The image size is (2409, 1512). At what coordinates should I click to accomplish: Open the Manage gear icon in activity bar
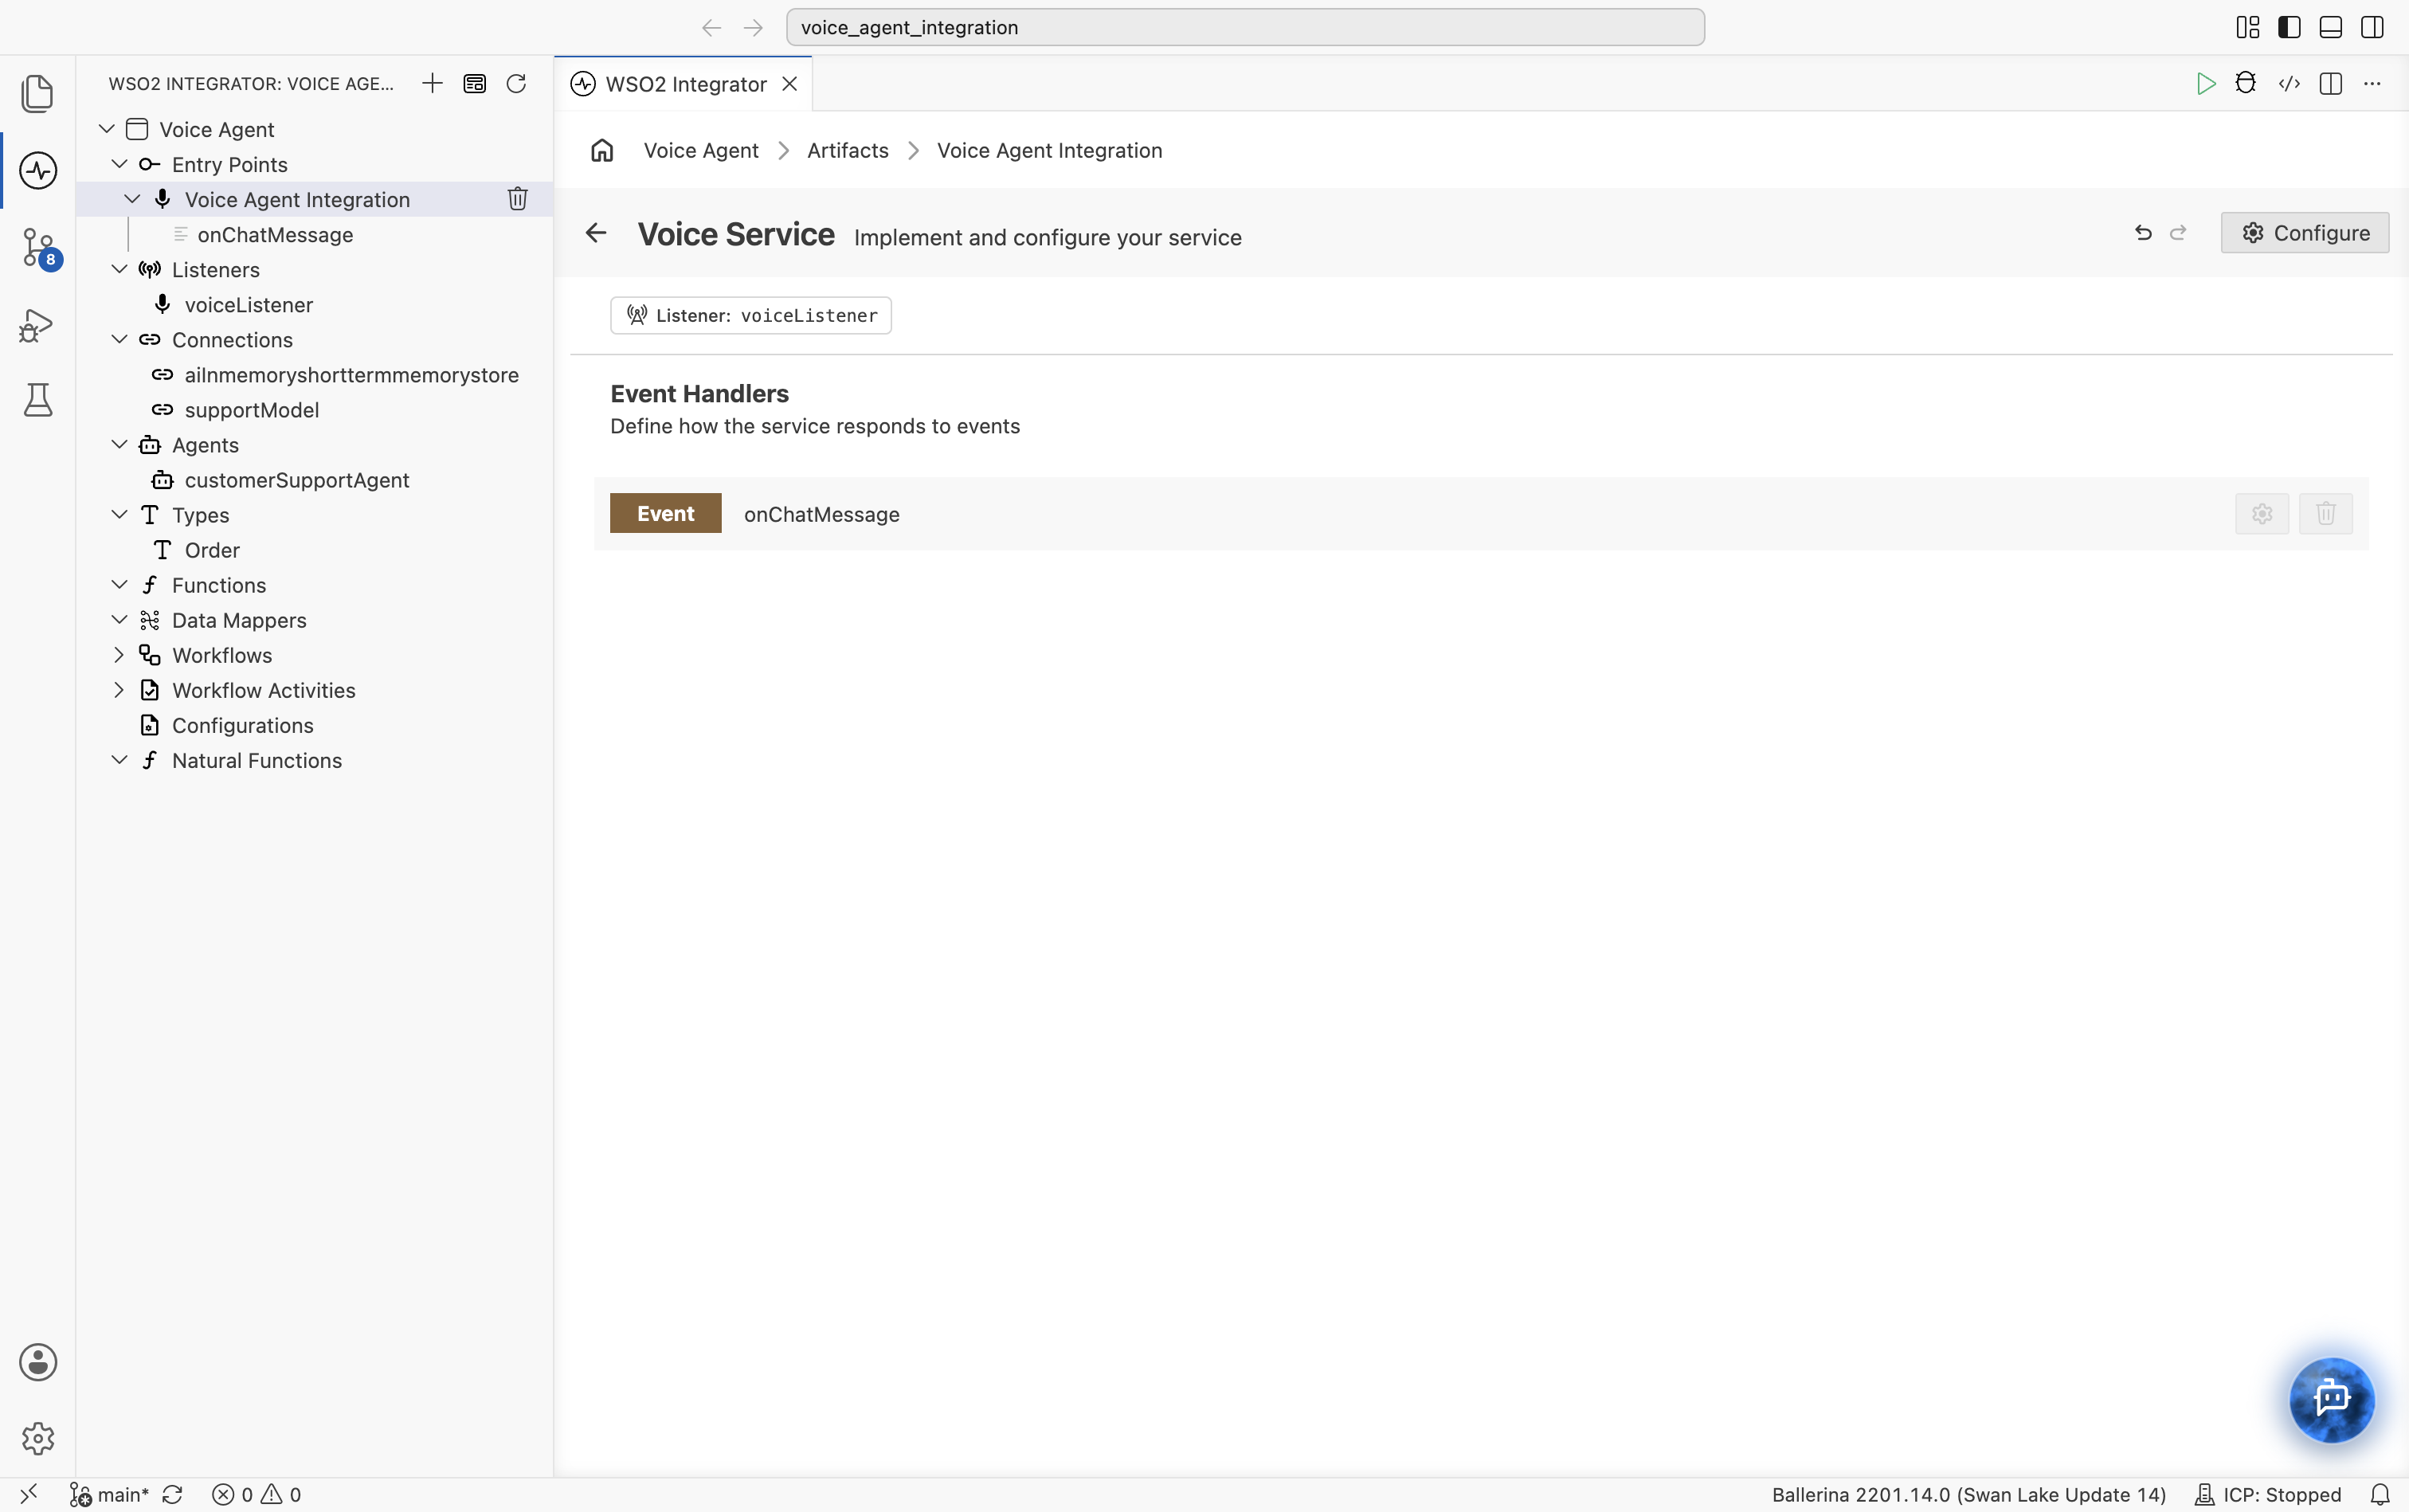pos(37,1438)
